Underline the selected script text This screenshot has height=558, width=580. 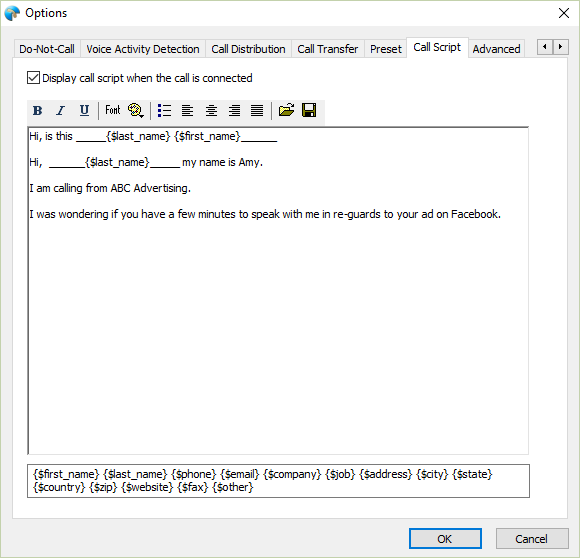tap(84, 110)
